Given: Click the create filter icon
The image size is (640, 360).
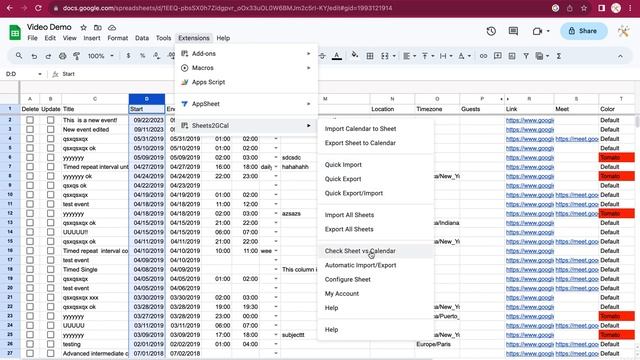Looking at the screenshot, I should click(526, 56).
